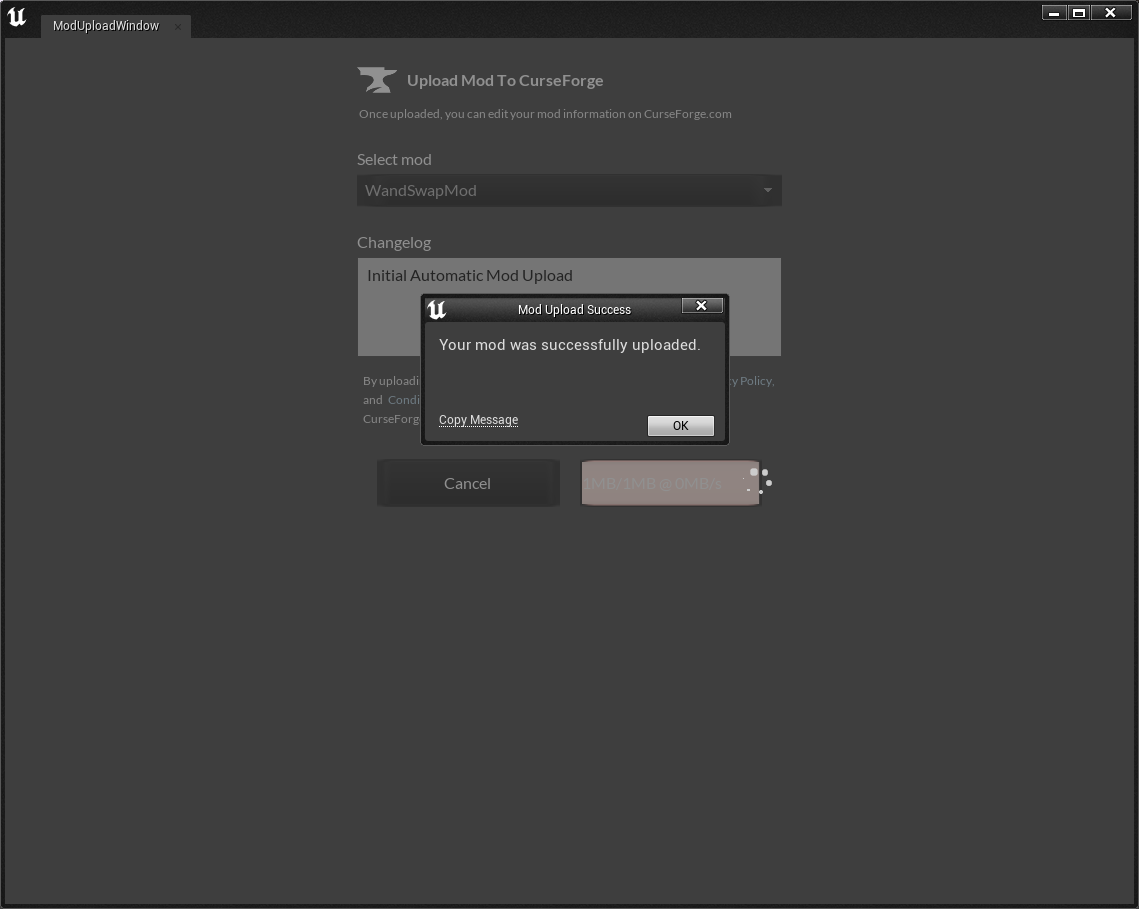Click the upload progress button showing 1MB/1MB
The height and width of the screenshot is (909, 1139).
pos(670,483)
